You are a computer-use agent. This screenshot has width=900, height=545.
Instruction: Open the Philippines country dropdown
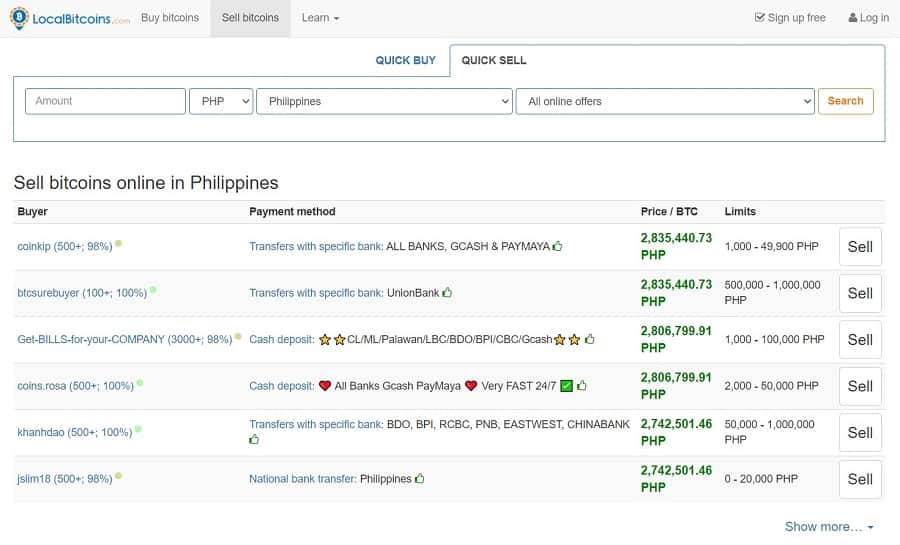coord(384,101)
